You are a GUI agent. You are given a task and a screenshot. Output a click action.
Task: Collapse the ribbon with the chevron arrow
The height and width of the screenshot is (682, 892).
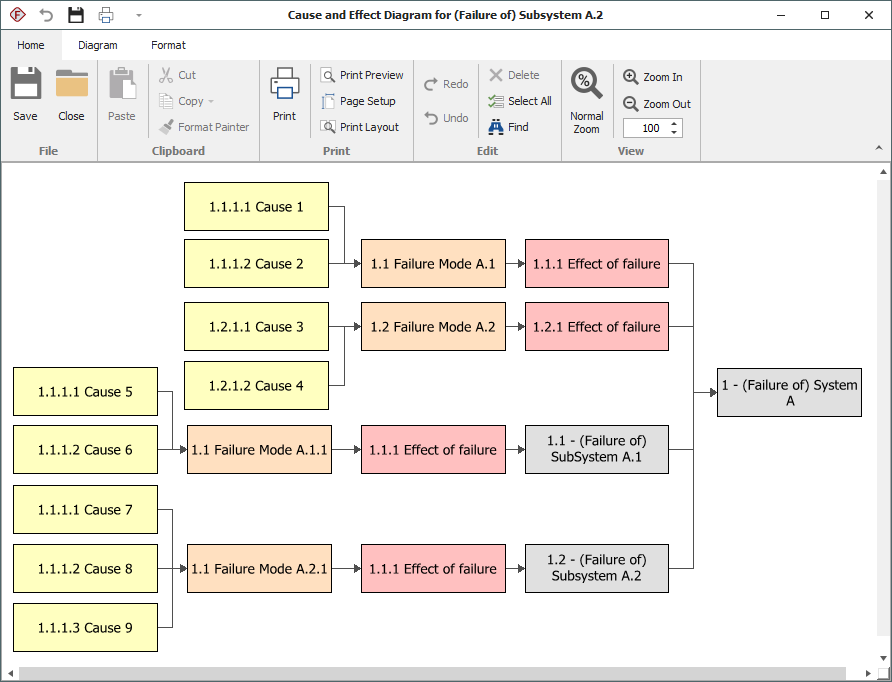tap(879, 148)
